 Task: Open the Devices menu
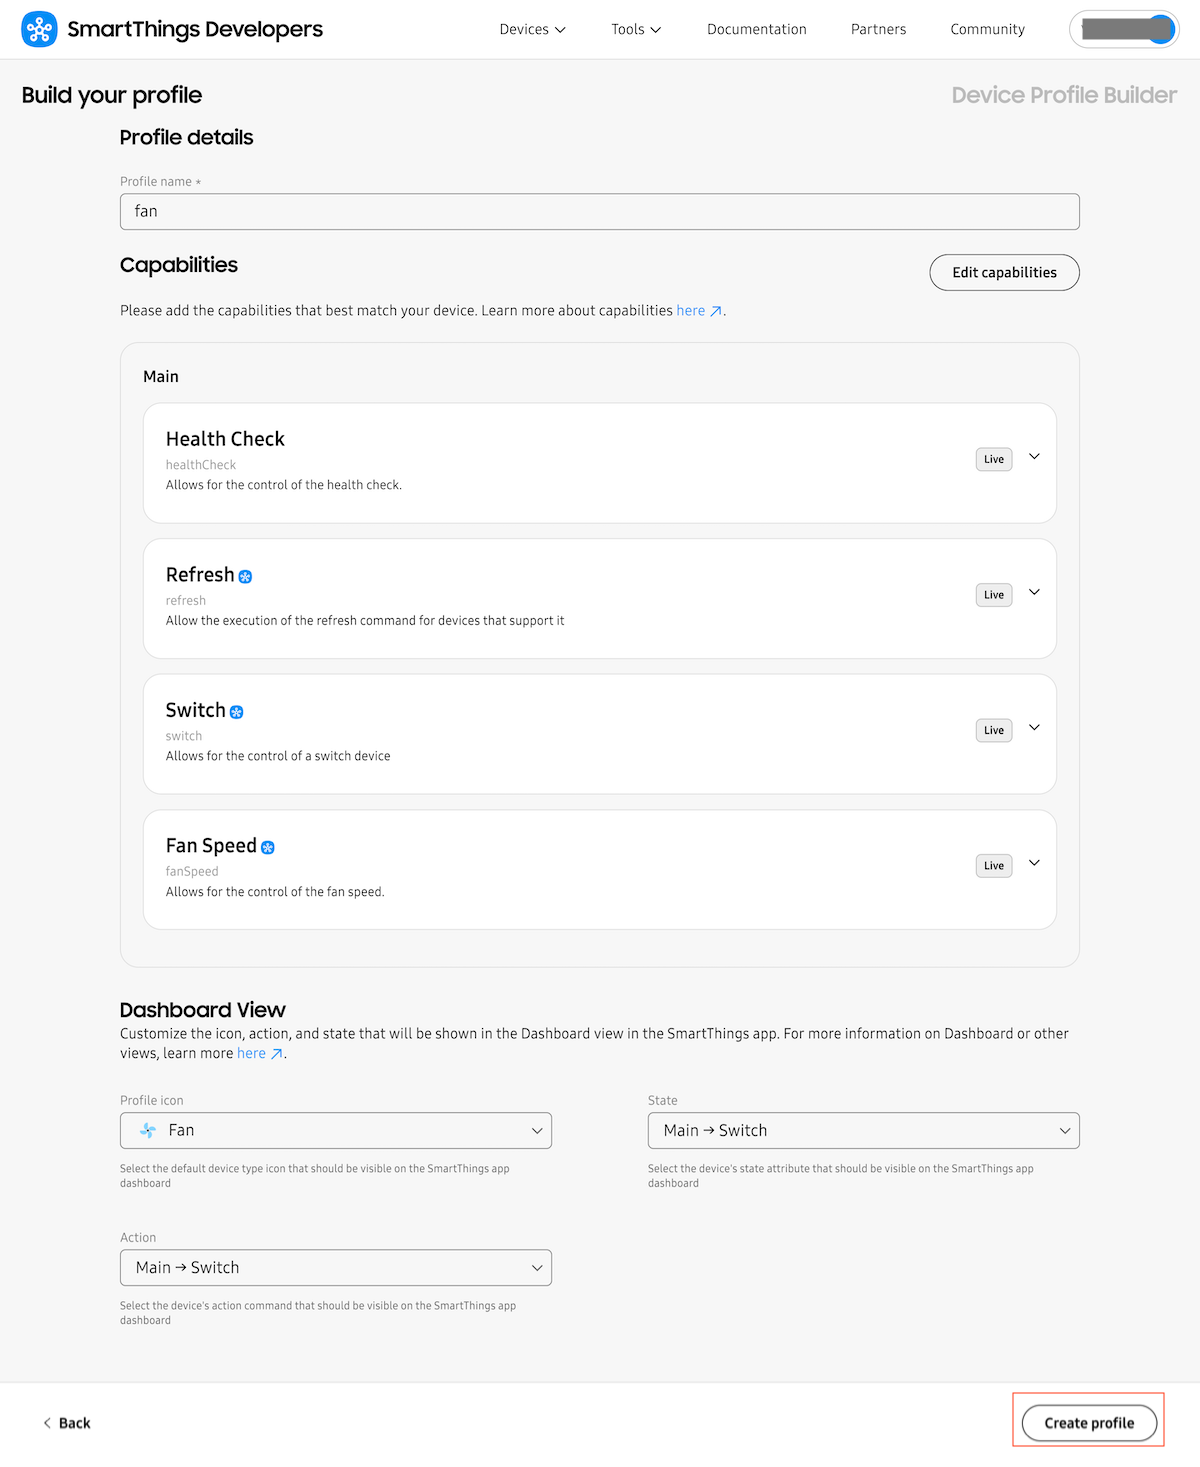(x=533, y=29)
